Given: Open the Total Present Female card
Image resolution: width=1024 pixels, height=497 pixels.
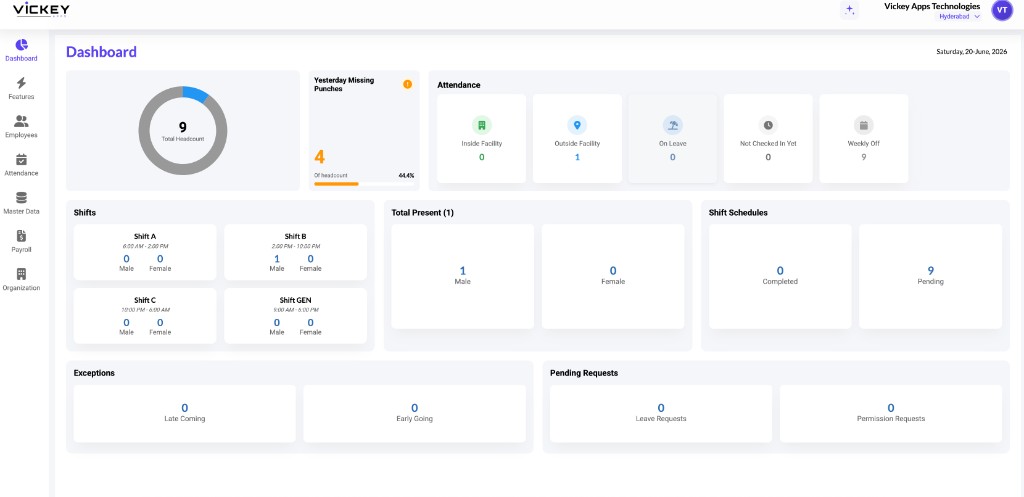Looking at the screenshot, I should (x=613, y=276).
